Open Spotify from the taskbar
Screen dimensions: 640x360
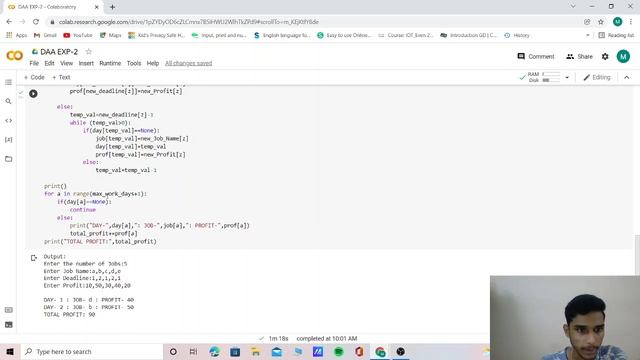339,351
